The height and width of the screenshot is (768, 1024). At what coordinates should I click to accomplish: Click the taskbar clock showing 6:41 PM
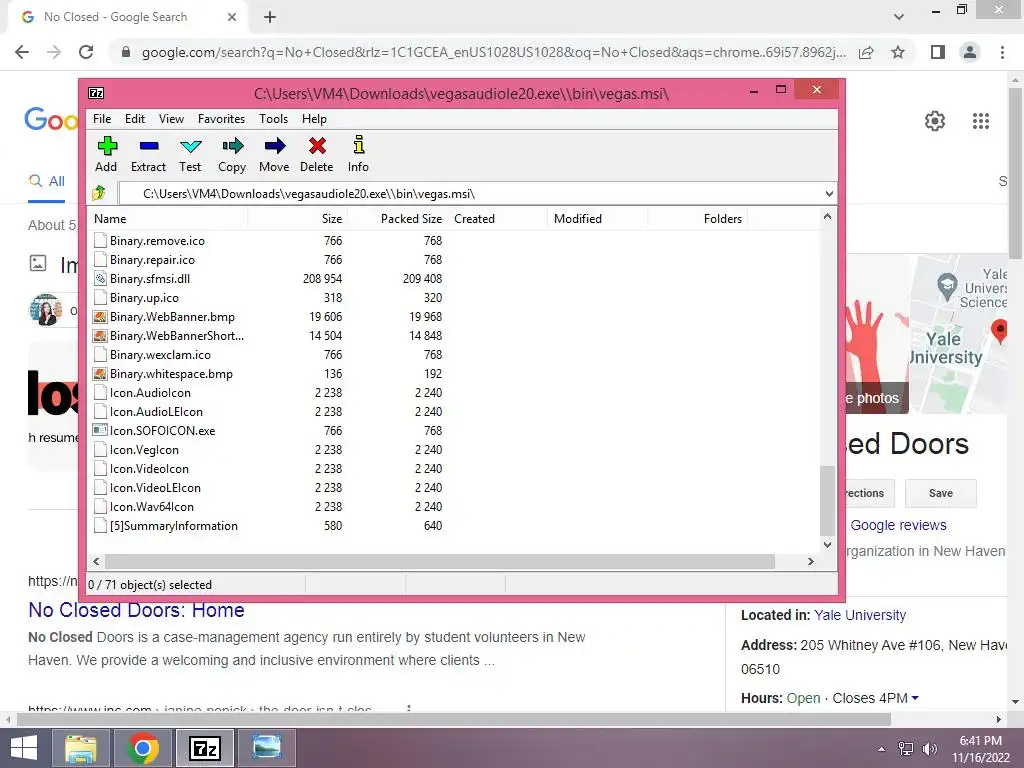[x=980, y=749]
